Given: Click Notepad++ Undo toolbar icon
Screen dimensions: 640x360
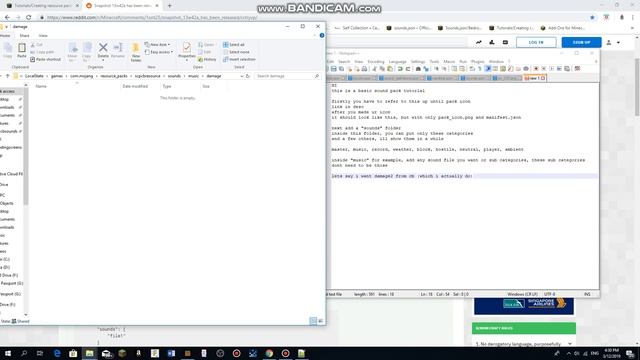Looking at the screenshot, I should point(400,69).
